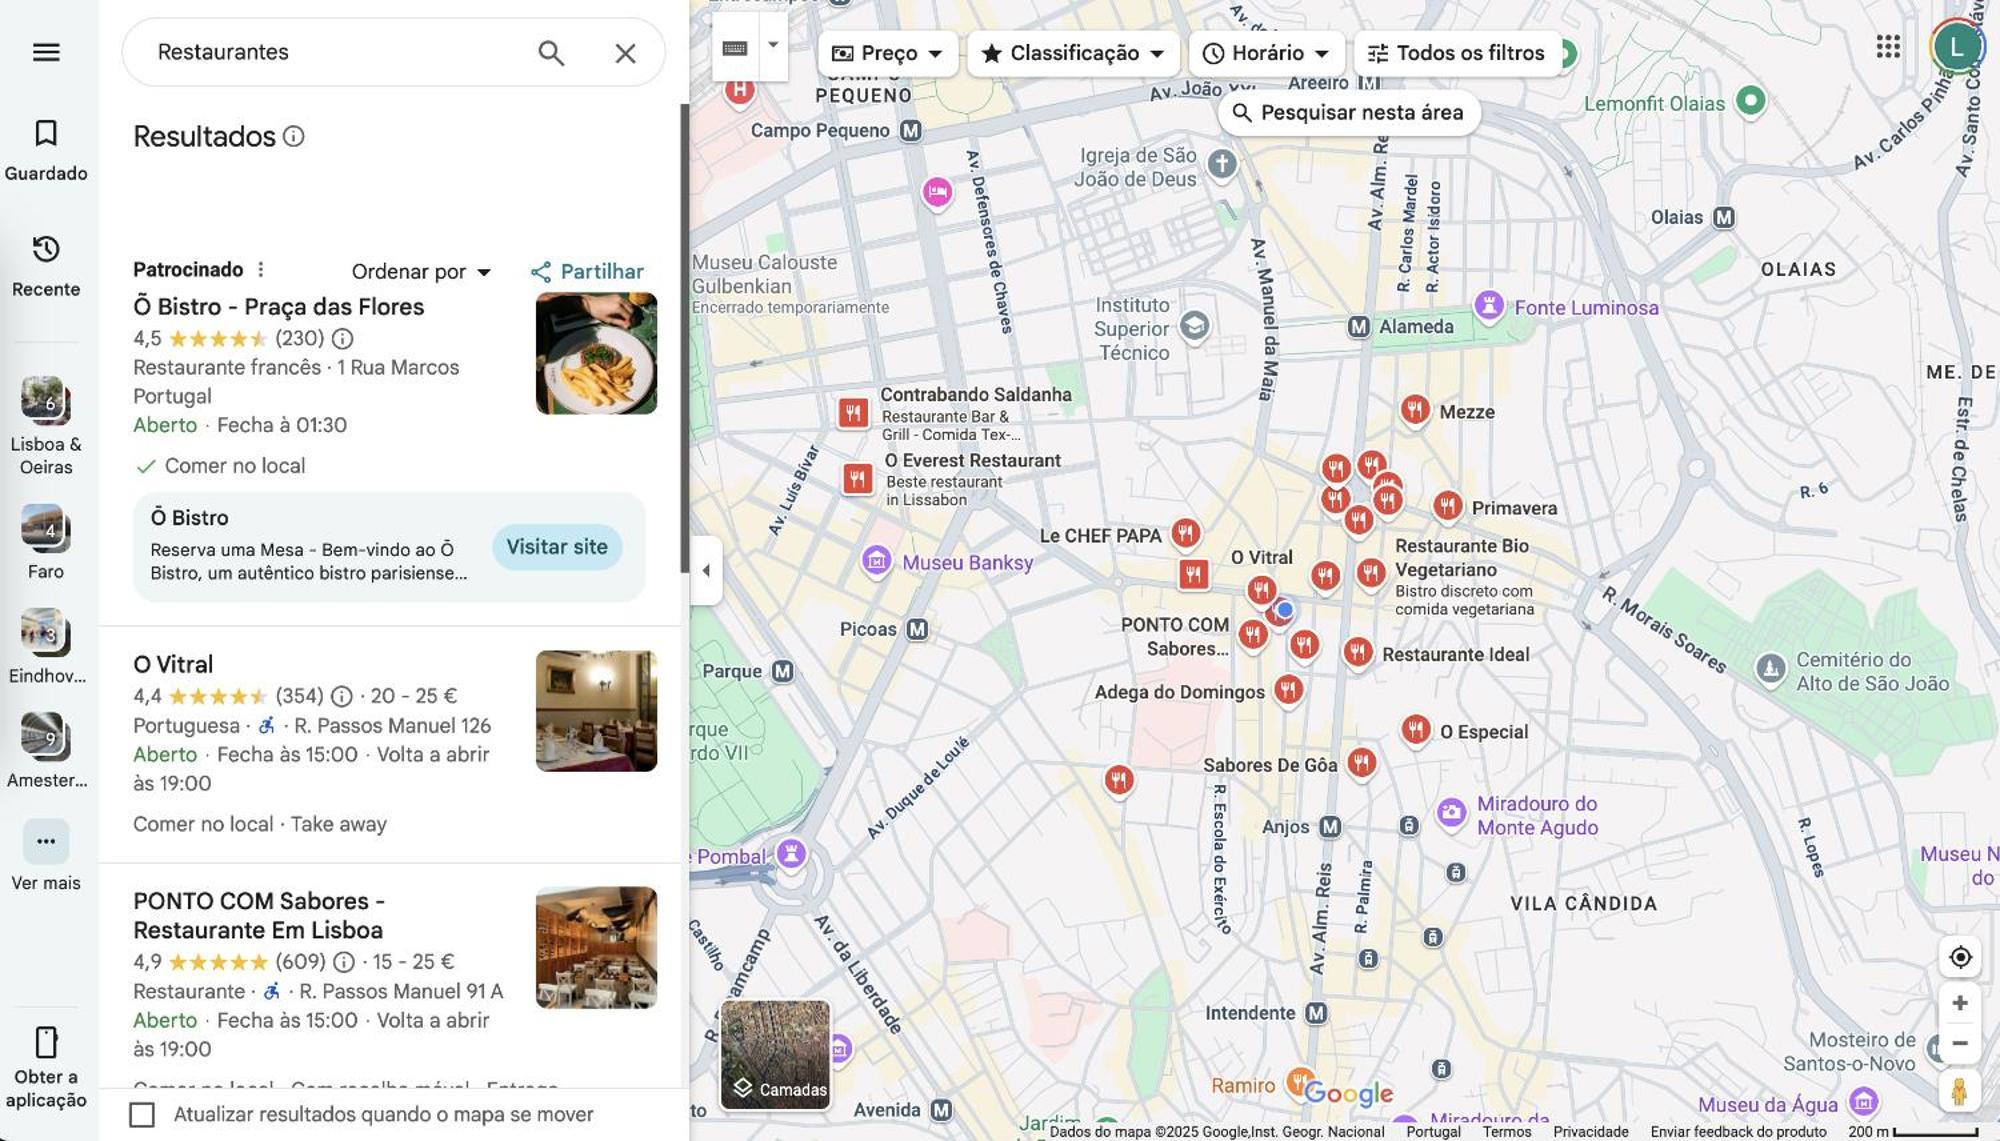Click info icon beside Ō Bistro rating
This screenshot has height=1141, width=2000.
click(x=342, y=339)
